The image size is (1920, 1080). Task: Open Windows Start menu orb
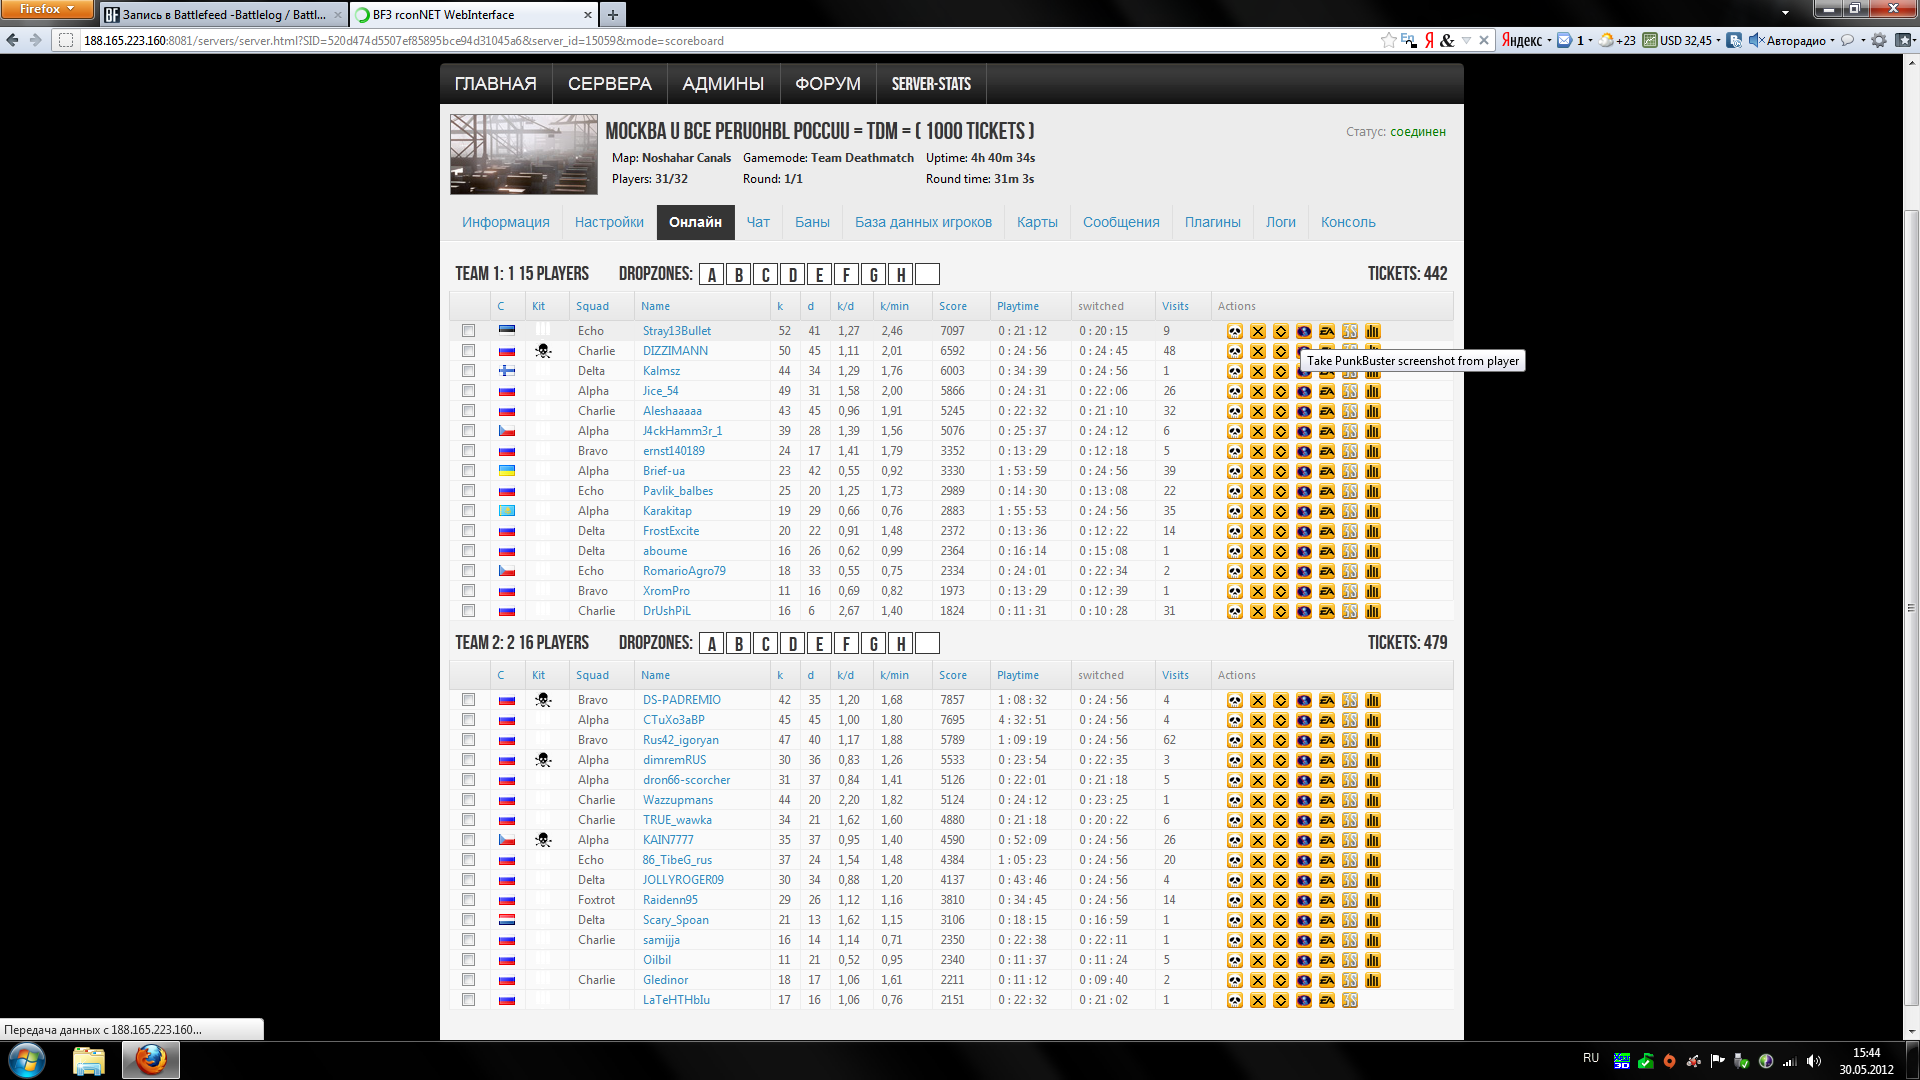(27, 1060)
